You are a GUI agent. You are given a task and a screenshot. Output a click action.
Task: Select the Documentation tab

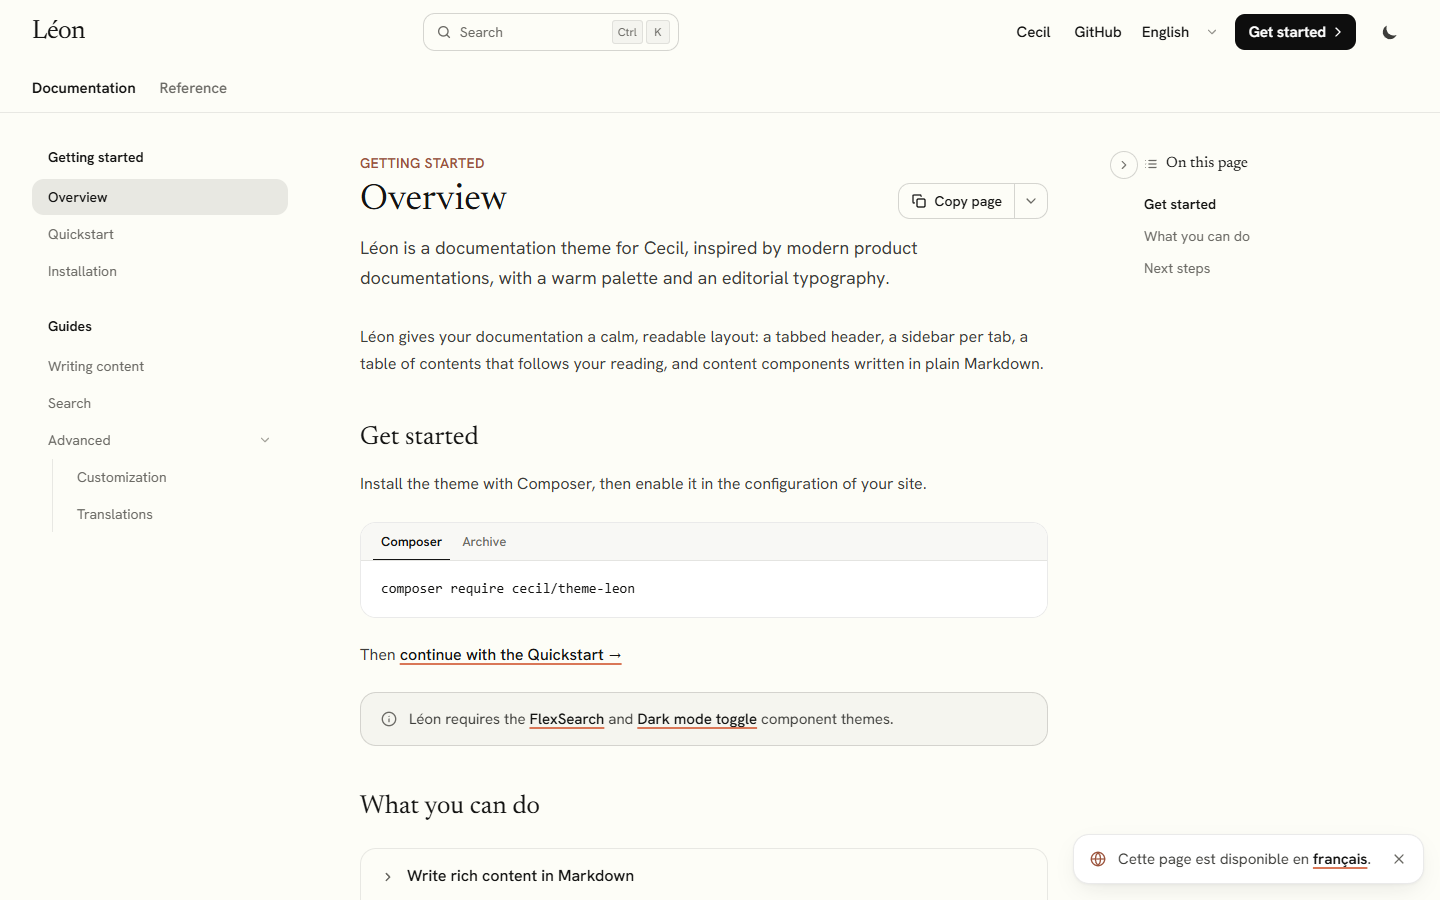pos(84,88)
